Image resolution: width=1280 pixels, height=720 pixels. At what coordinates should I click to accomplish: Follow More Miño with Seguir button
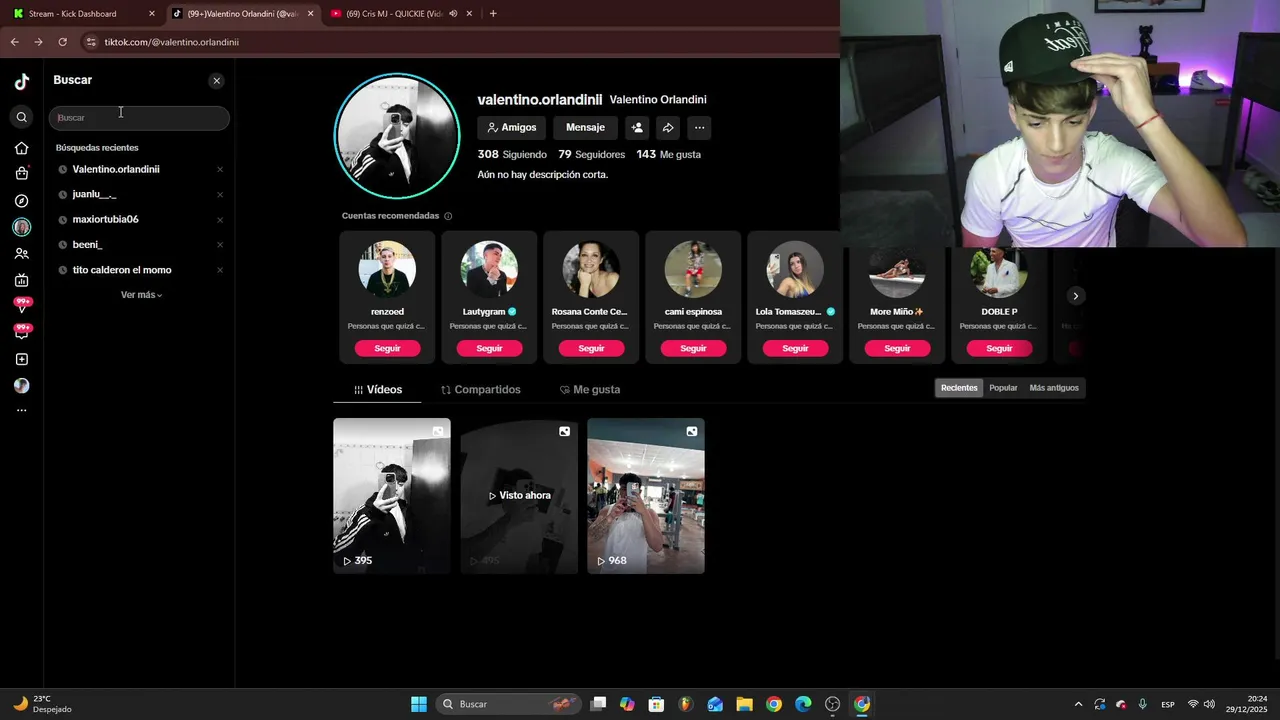[x=897, y=348]
